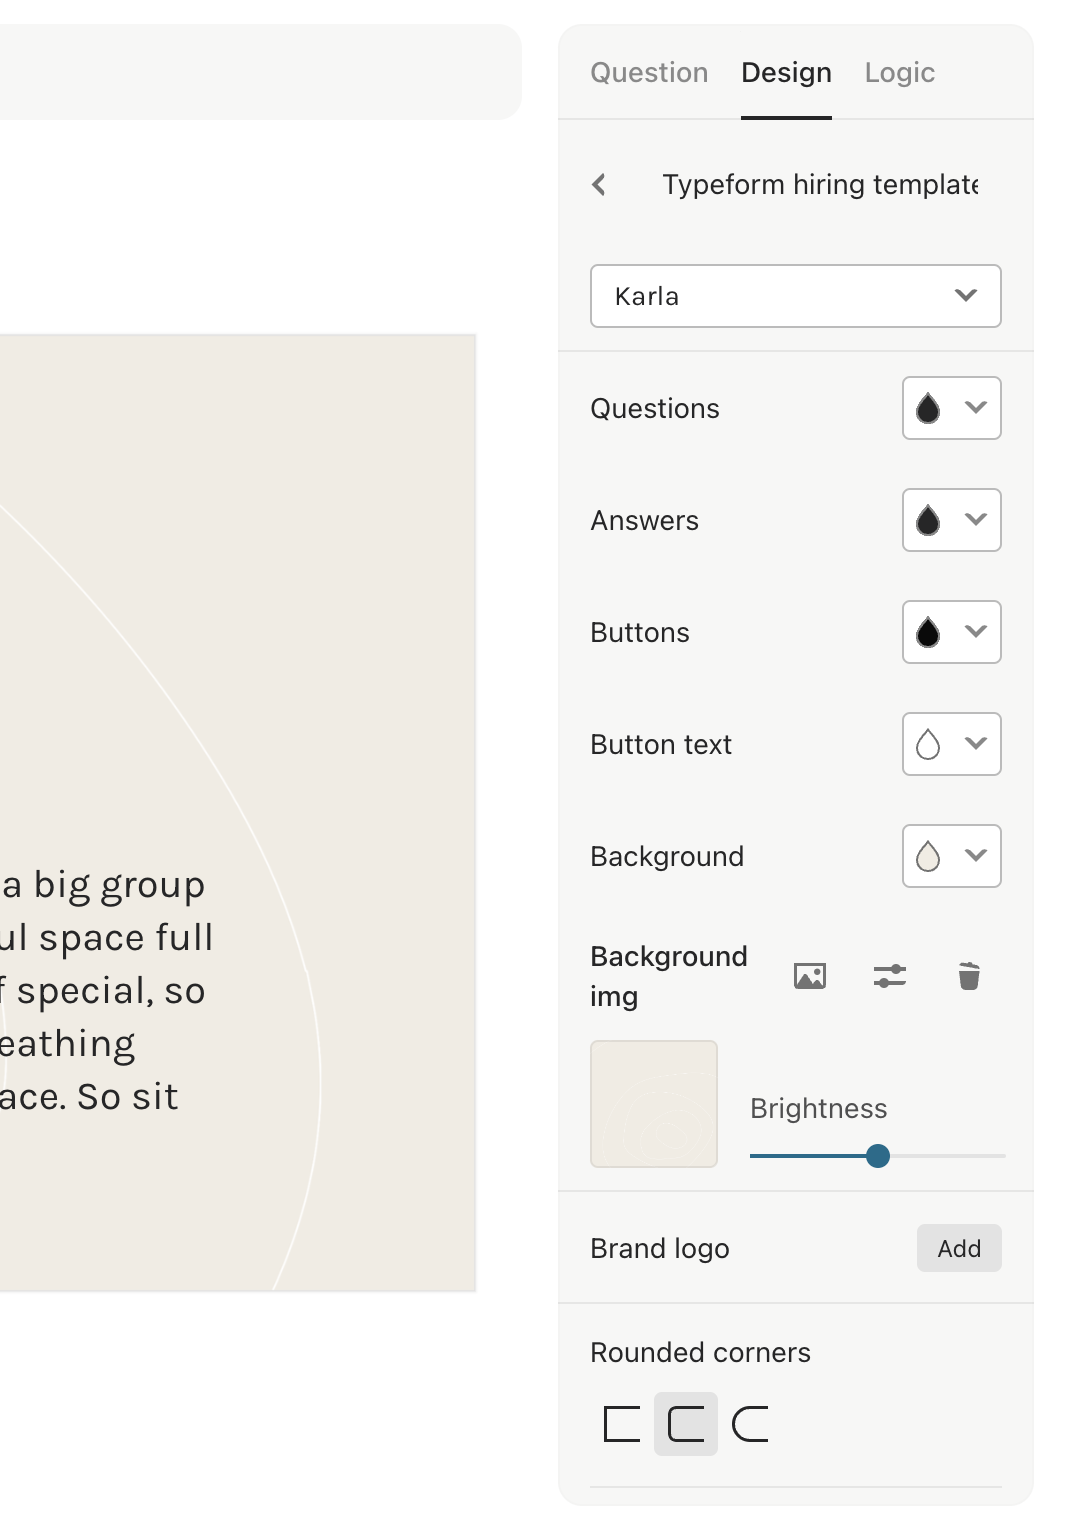This screenshot has width=1066, height=1538.
Task: Switch to the Design tab
Action: (x=786, y=73)
